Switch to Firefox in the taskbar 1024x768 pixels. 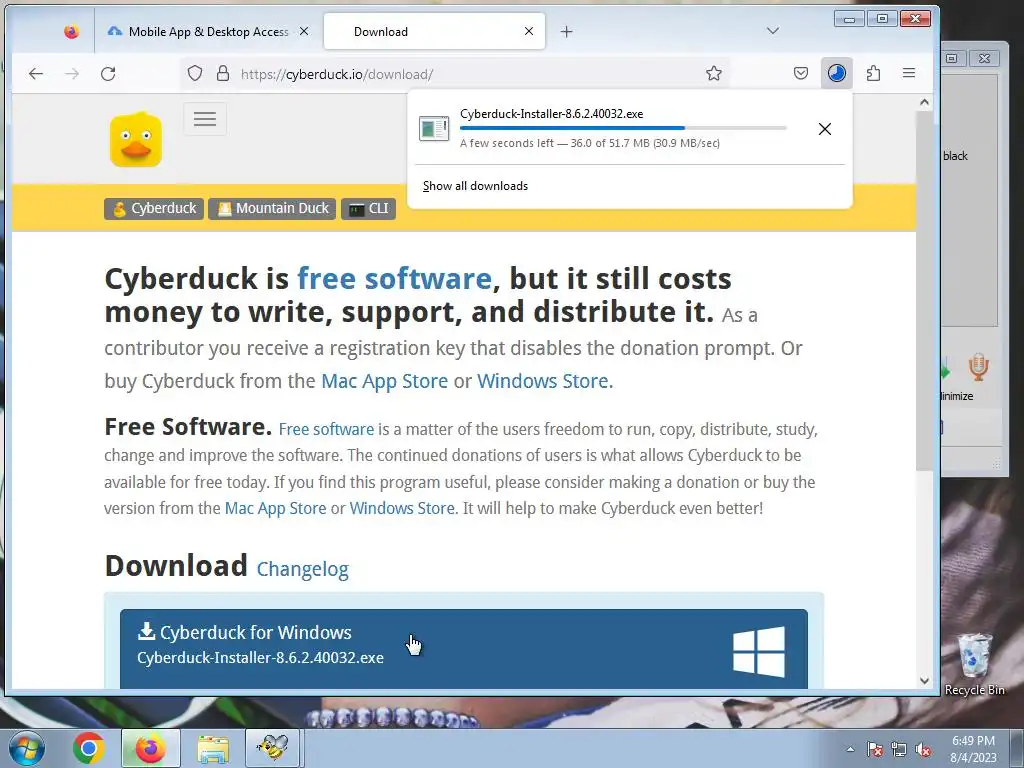[150, 748]
